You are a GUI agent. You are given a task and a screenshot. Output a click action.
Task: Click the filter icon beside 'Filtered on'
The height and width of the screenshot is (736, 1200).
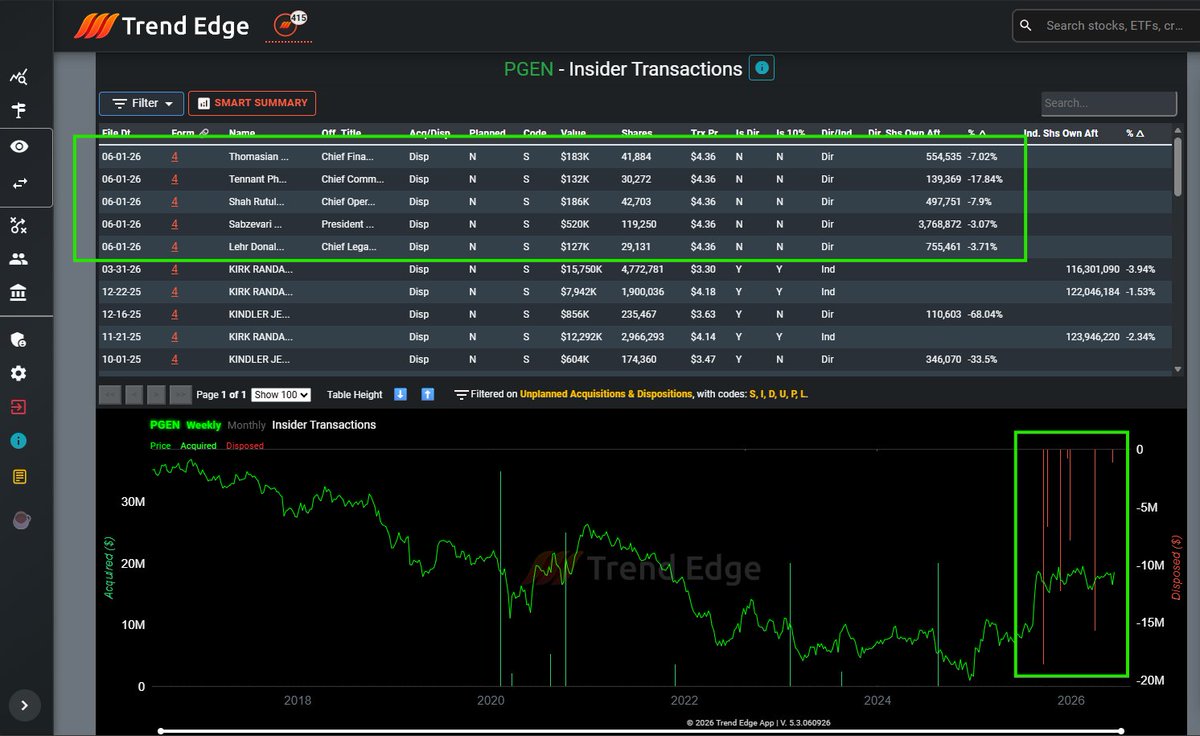click(x=461, y=394)
